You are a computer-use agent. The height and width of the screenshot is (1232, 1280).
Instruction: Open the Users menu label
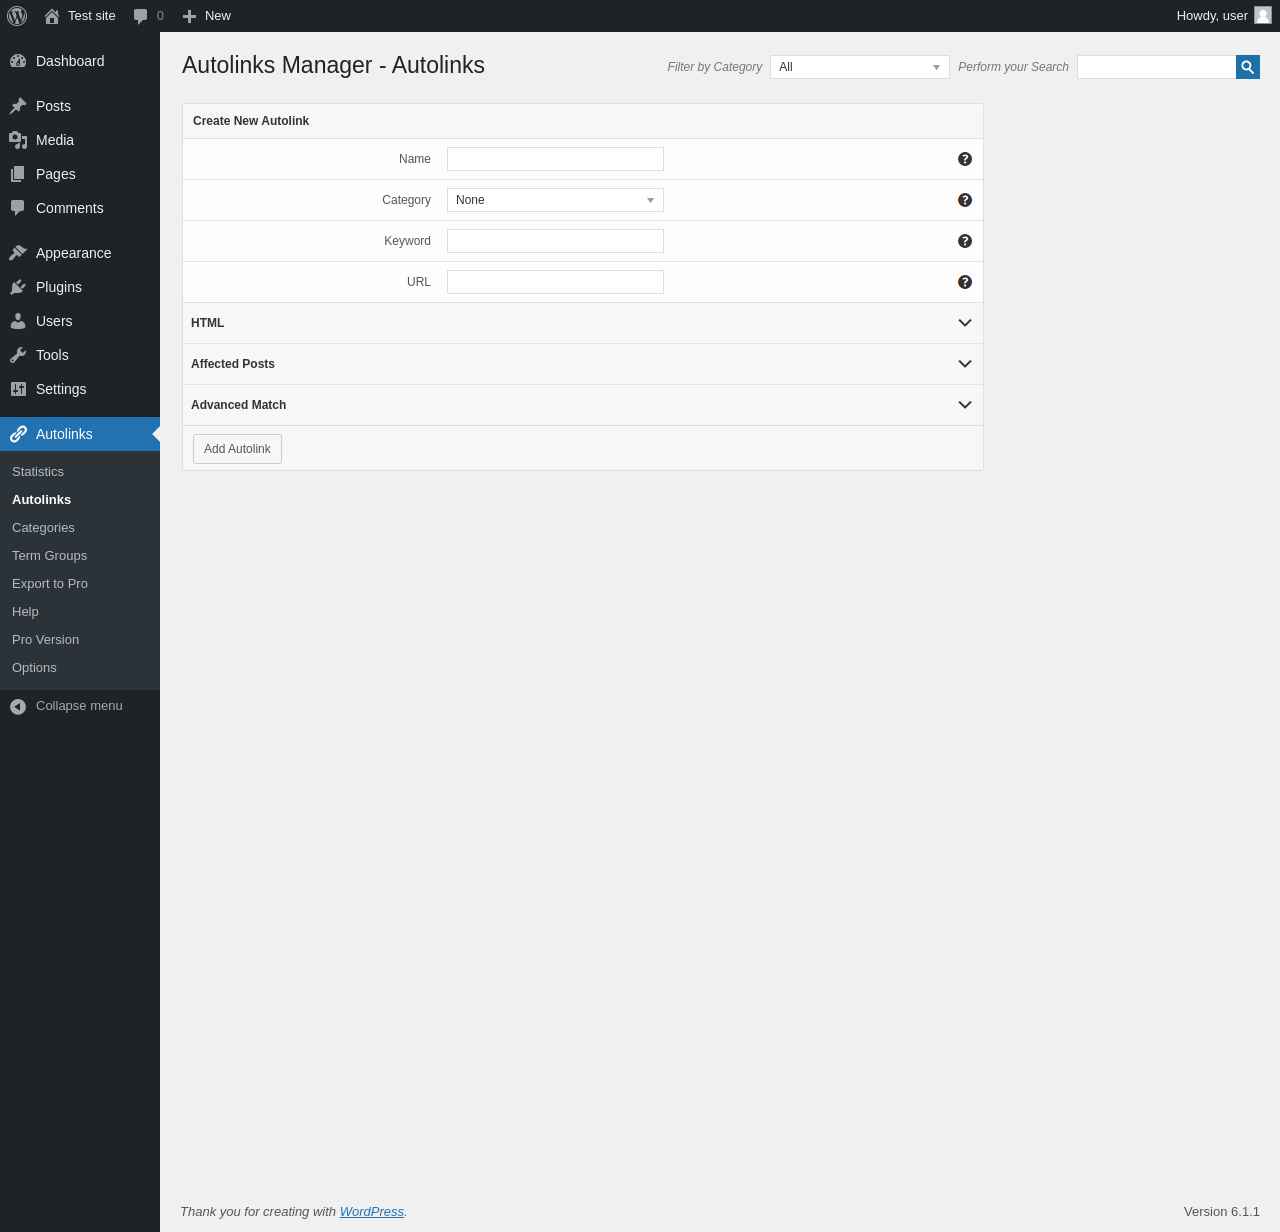click(x=54, y=321)
